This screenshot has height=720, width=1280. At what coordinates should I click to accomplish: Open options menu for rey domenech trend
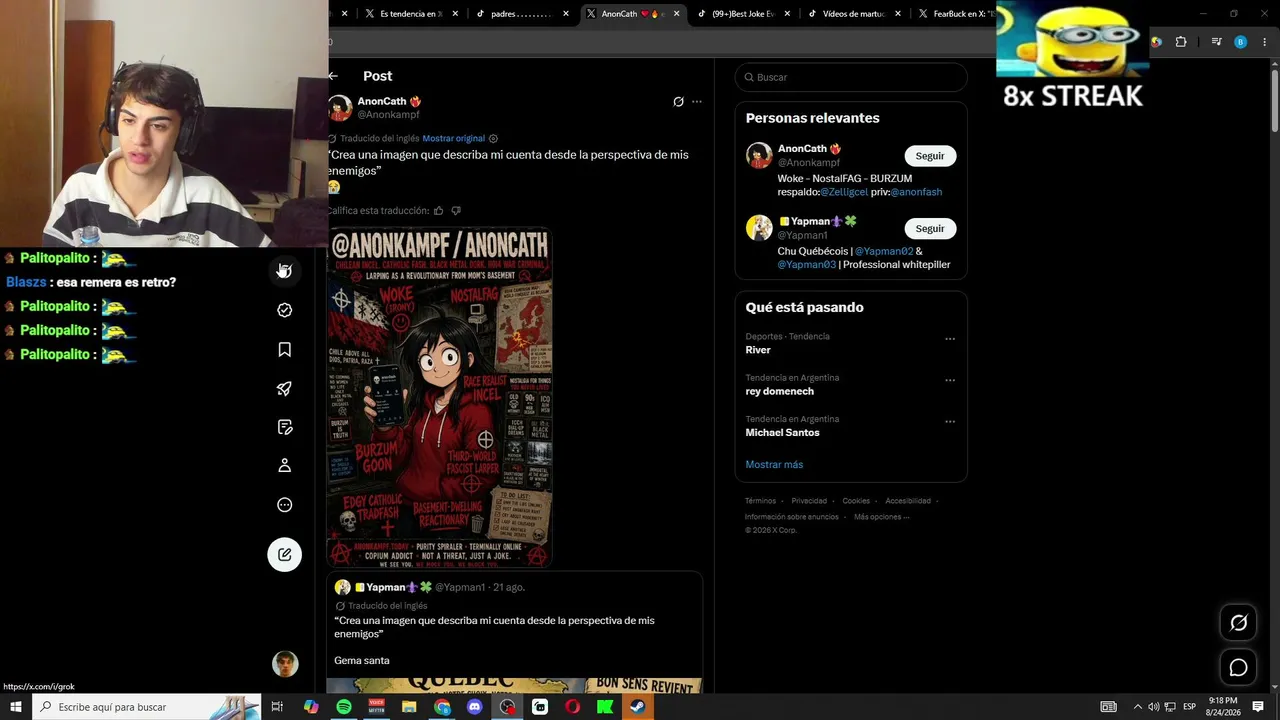point(950,380)
